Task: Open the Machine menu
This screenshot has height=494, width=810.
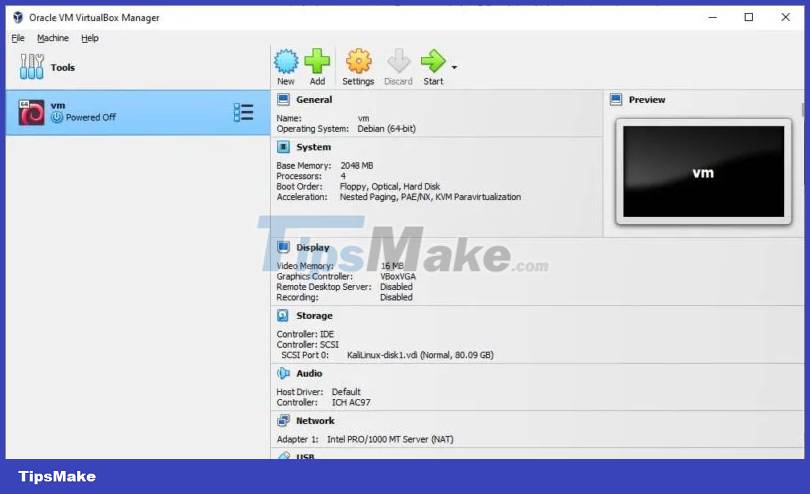Action: 53,38
